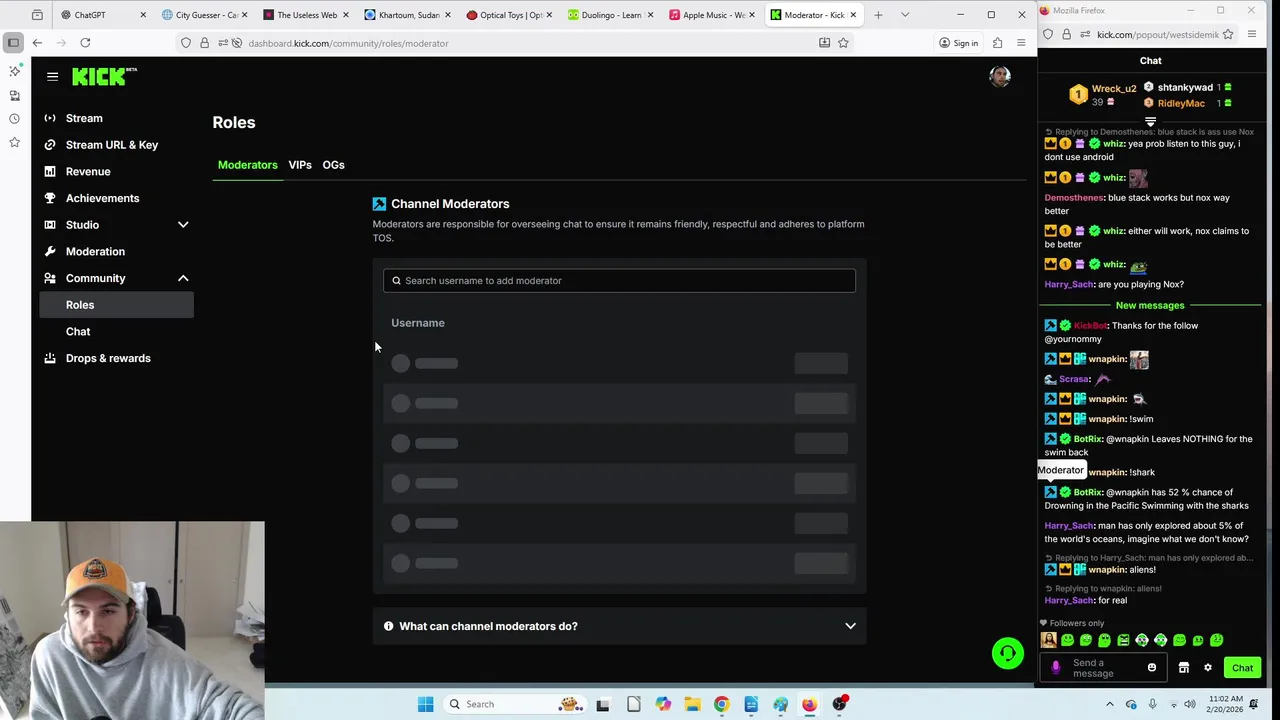Switch to the Moderators tab
The image size is (1280, 720).
tap(247, 165)
